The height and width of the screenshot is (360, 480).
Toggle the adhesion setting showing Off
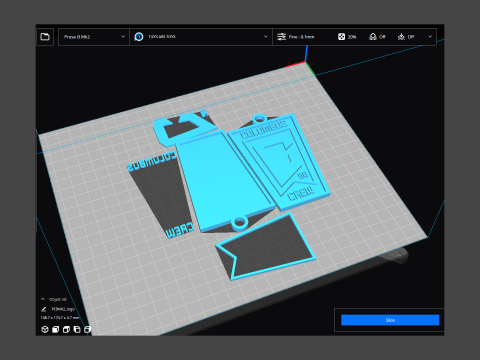406,37
